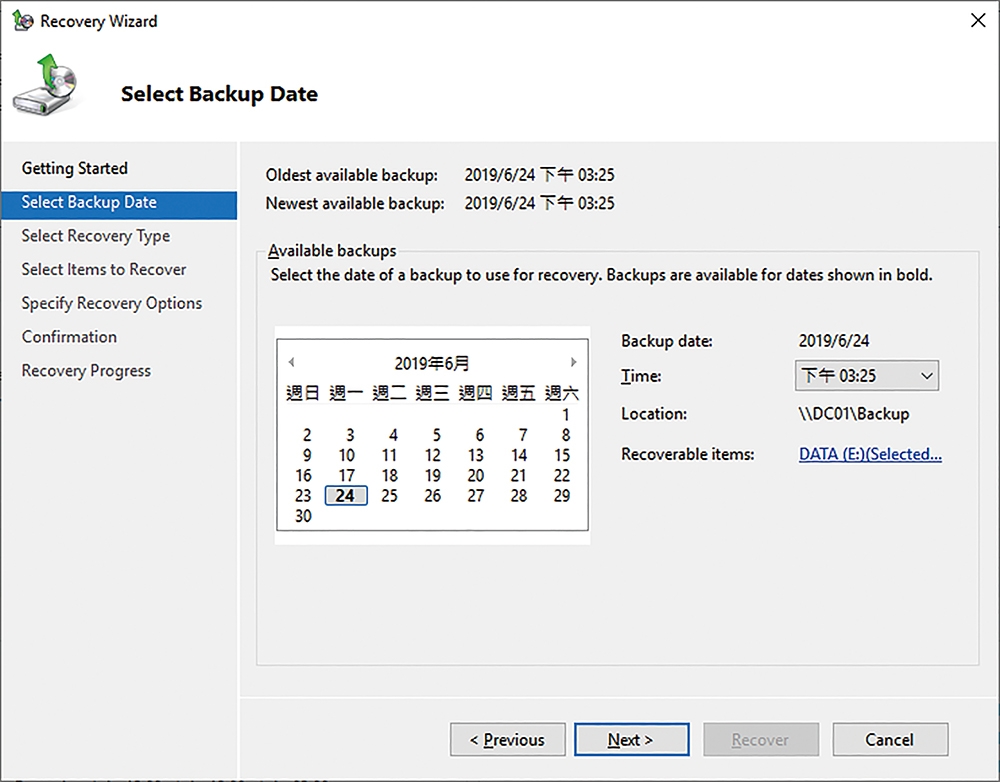Choose date 12 in the calendar
The height and width of the screenshot is (782, 1000).
433,455
